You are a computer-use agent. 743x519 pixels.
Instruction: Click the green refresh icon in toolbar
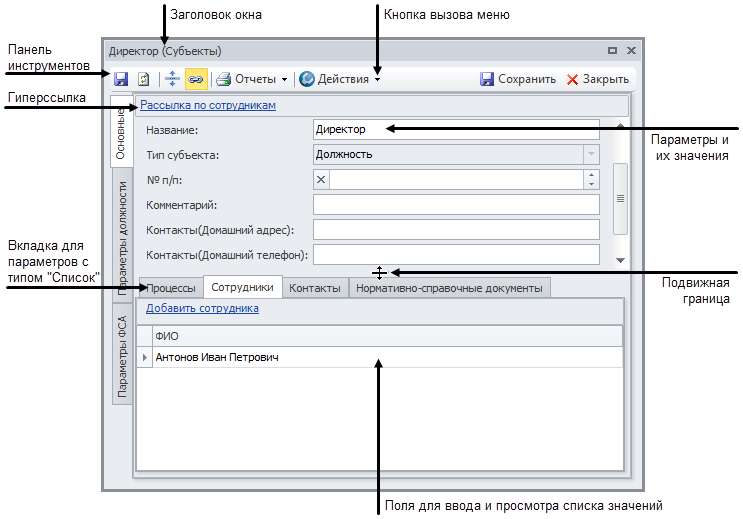point(144,79)
